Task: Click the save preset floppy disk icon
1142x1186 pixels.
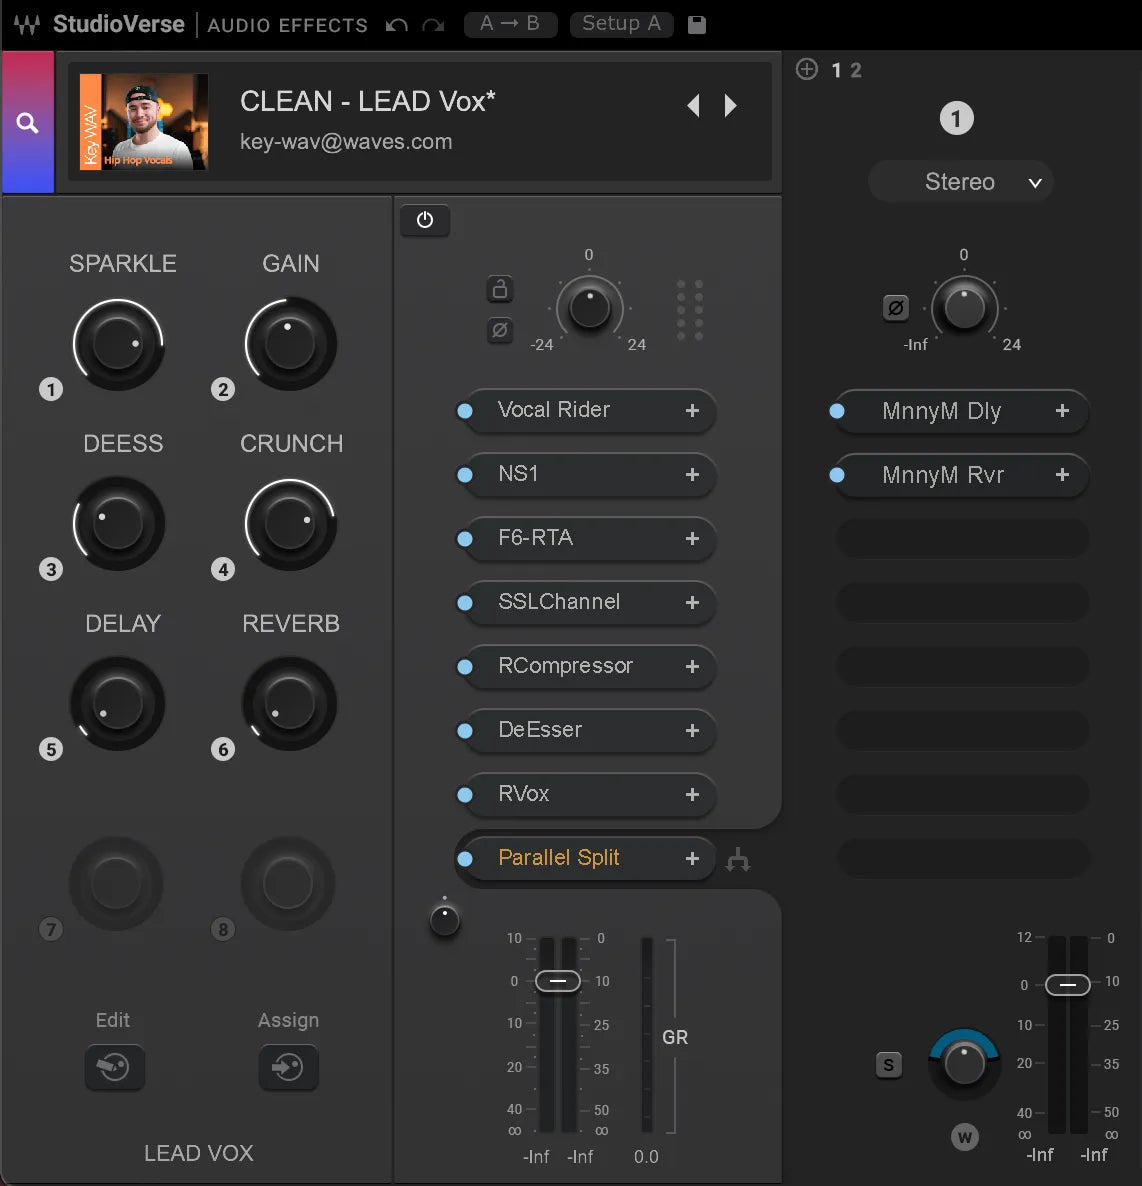Action: coord(697,25)
